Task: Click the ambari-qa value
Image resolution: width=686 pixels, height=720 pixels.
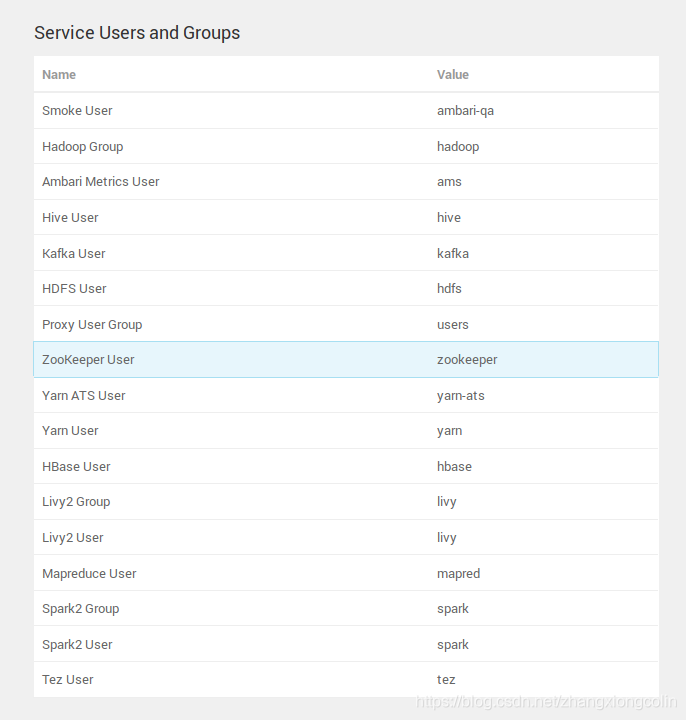Action: pyautogui.click(x=465, y=111)
